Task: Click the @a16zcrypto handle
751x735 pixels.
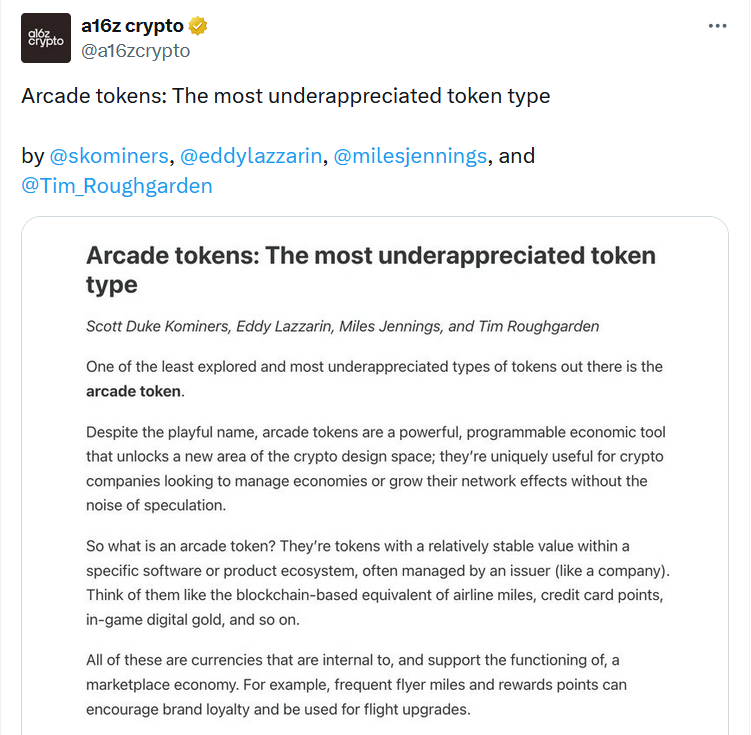Action: 135,50
